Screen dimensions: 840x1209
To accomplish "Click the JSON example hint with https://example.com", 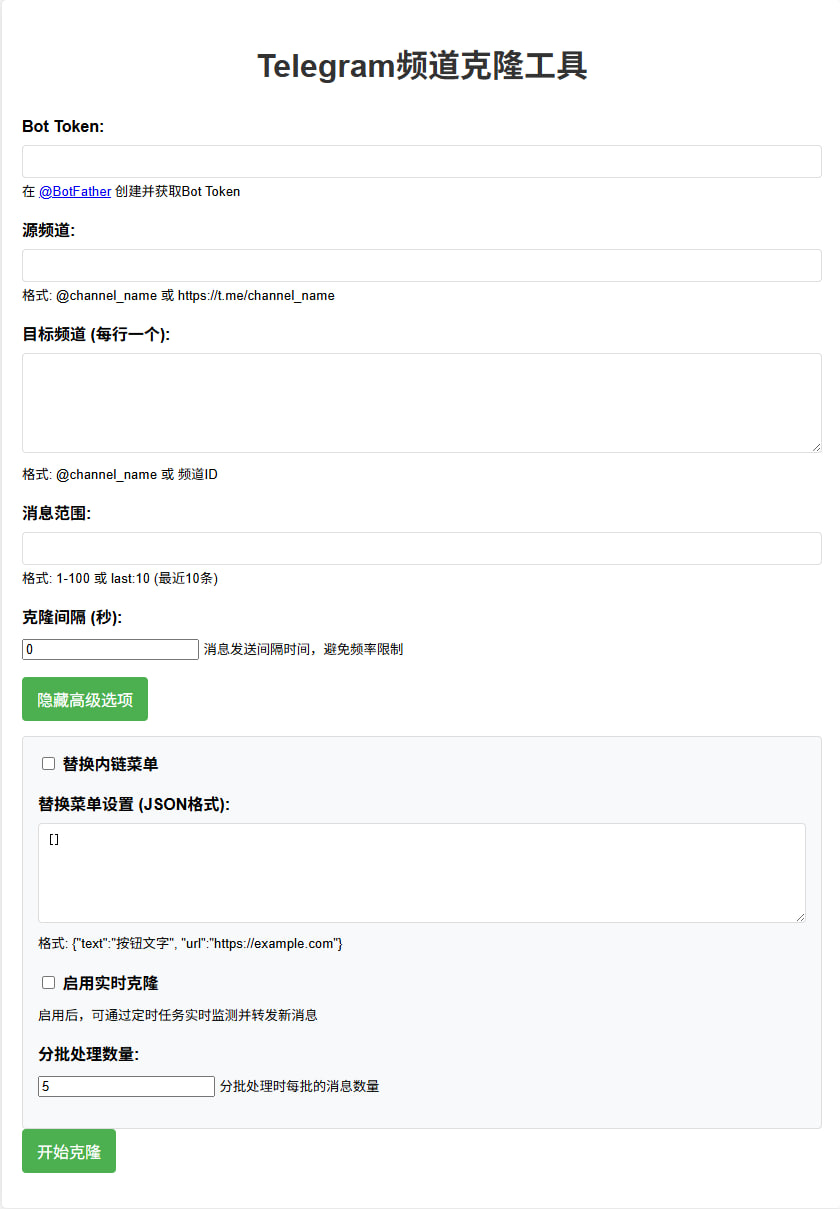I will click(190, 943).
